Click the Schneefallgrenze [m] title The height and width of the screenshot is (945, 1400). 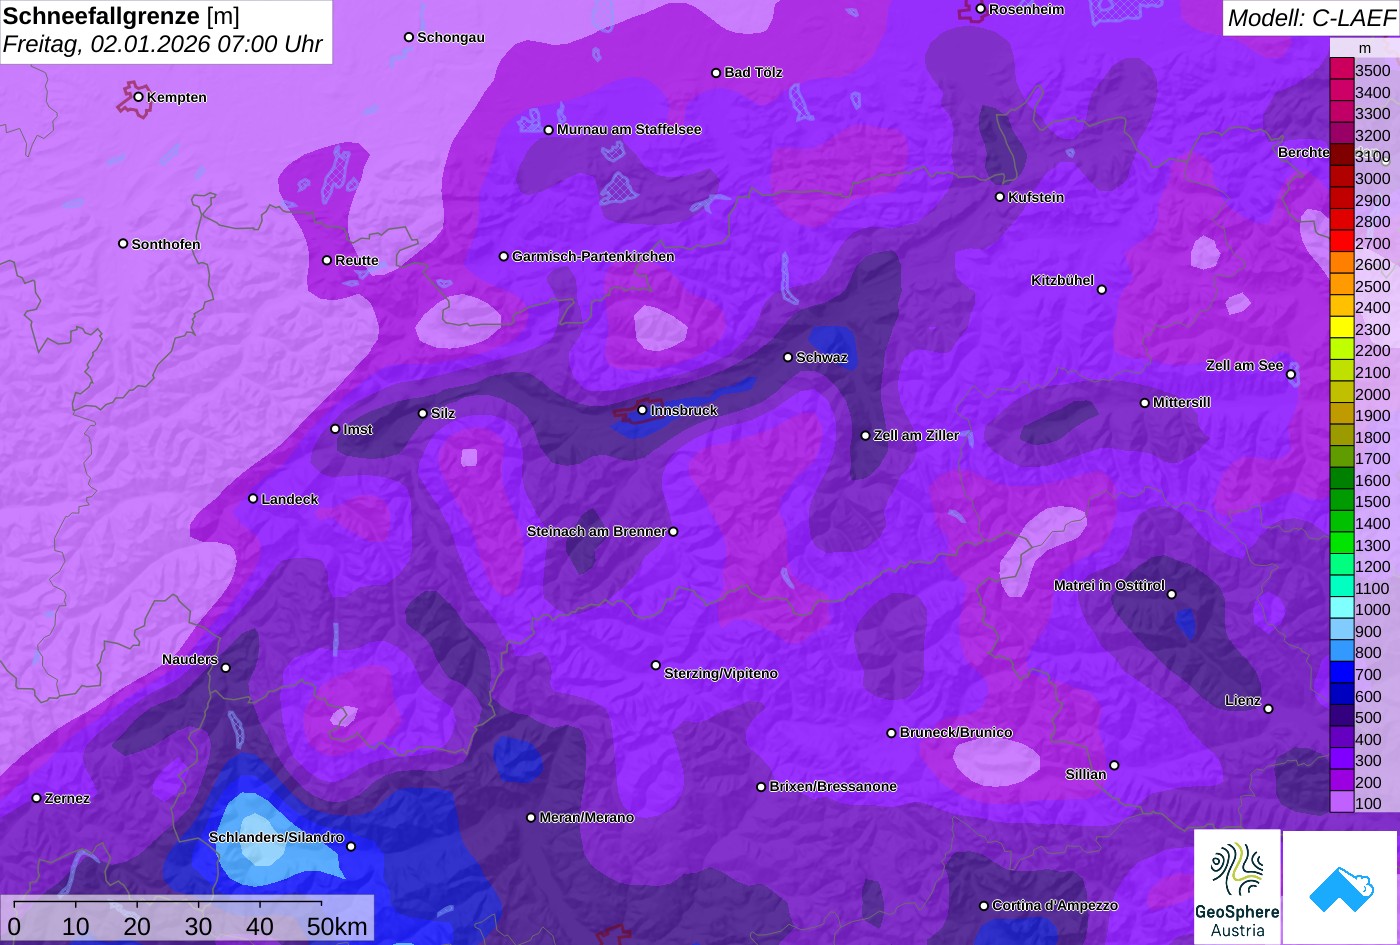point(121,17)
